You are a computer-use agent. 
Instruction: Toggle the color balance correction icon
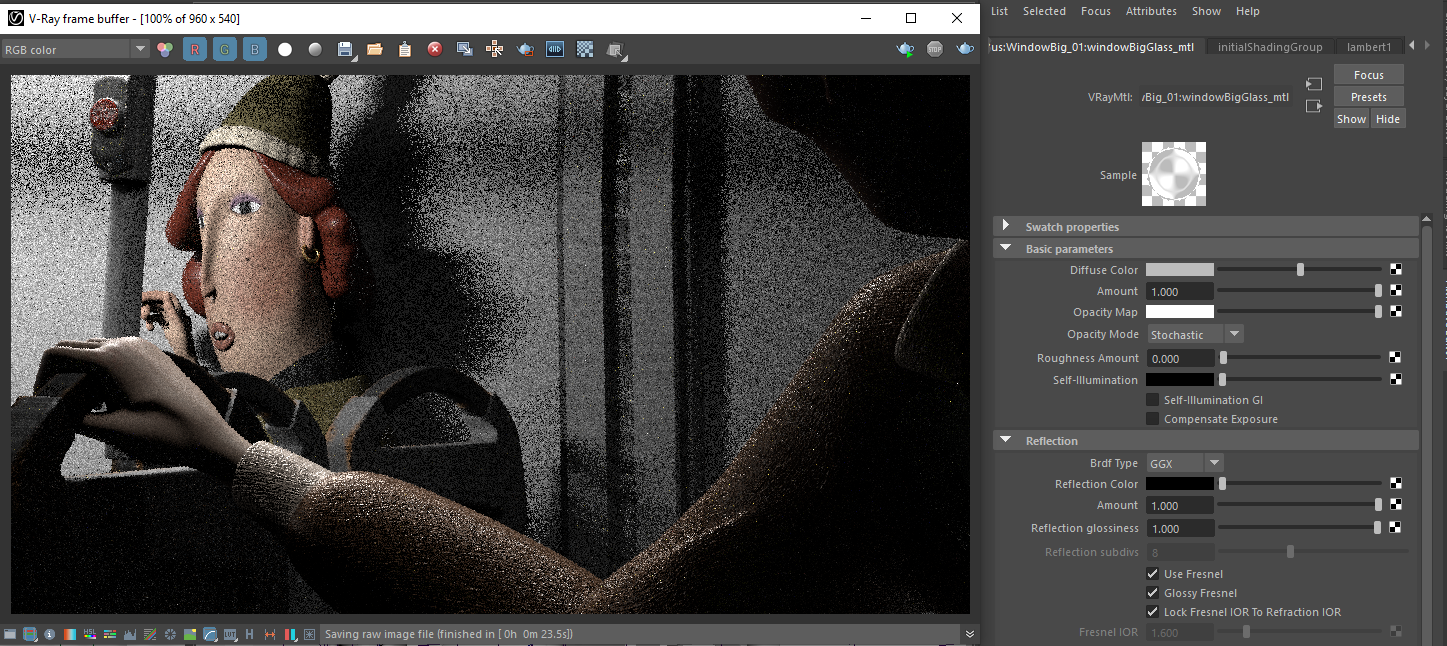tap(110, 634)
